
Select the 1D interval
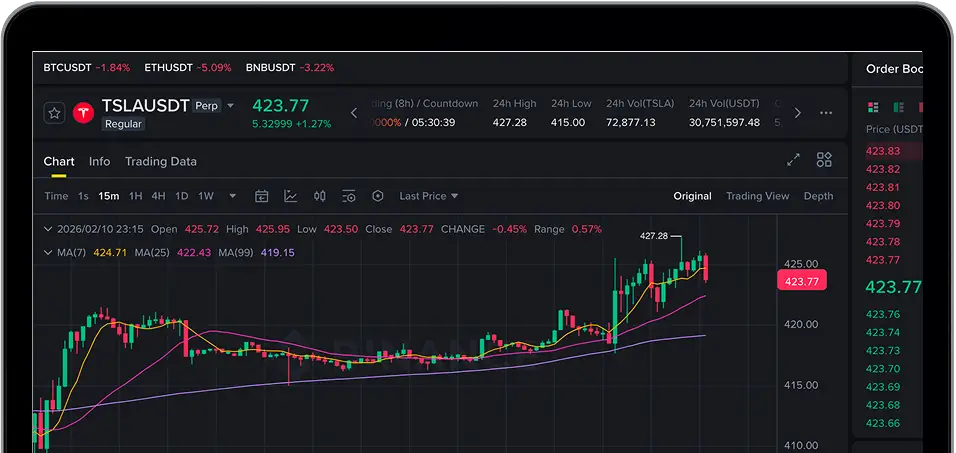coord(182,196)
